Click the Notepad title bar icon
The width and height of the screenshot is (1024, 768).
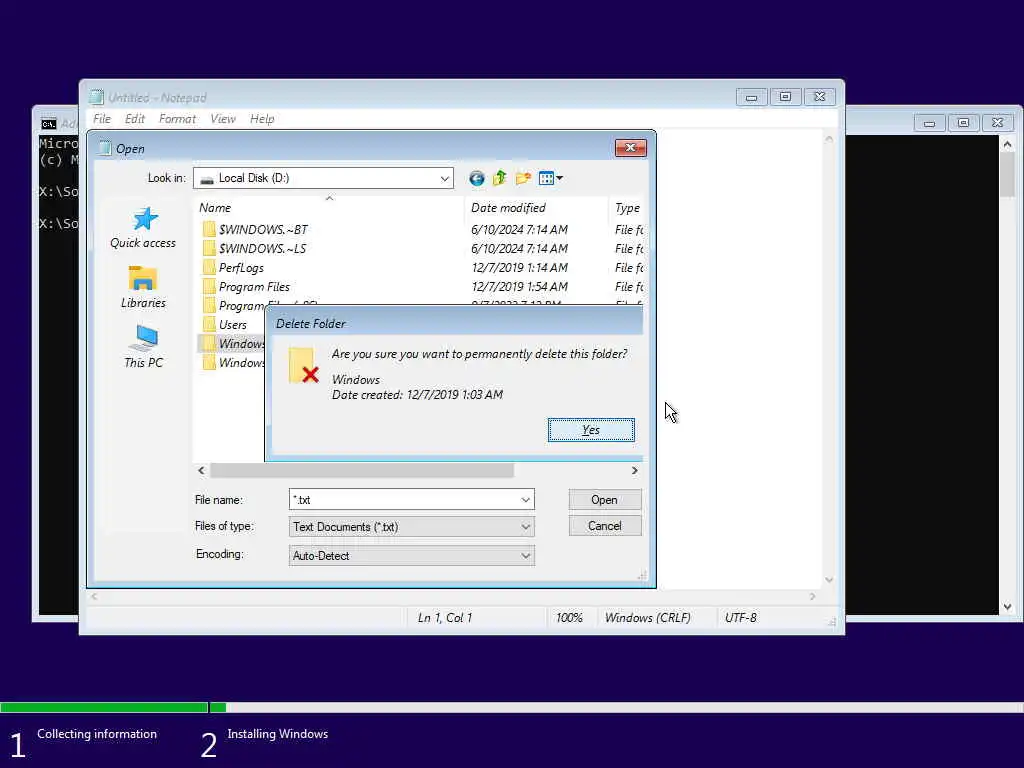(x=97, y=97)
